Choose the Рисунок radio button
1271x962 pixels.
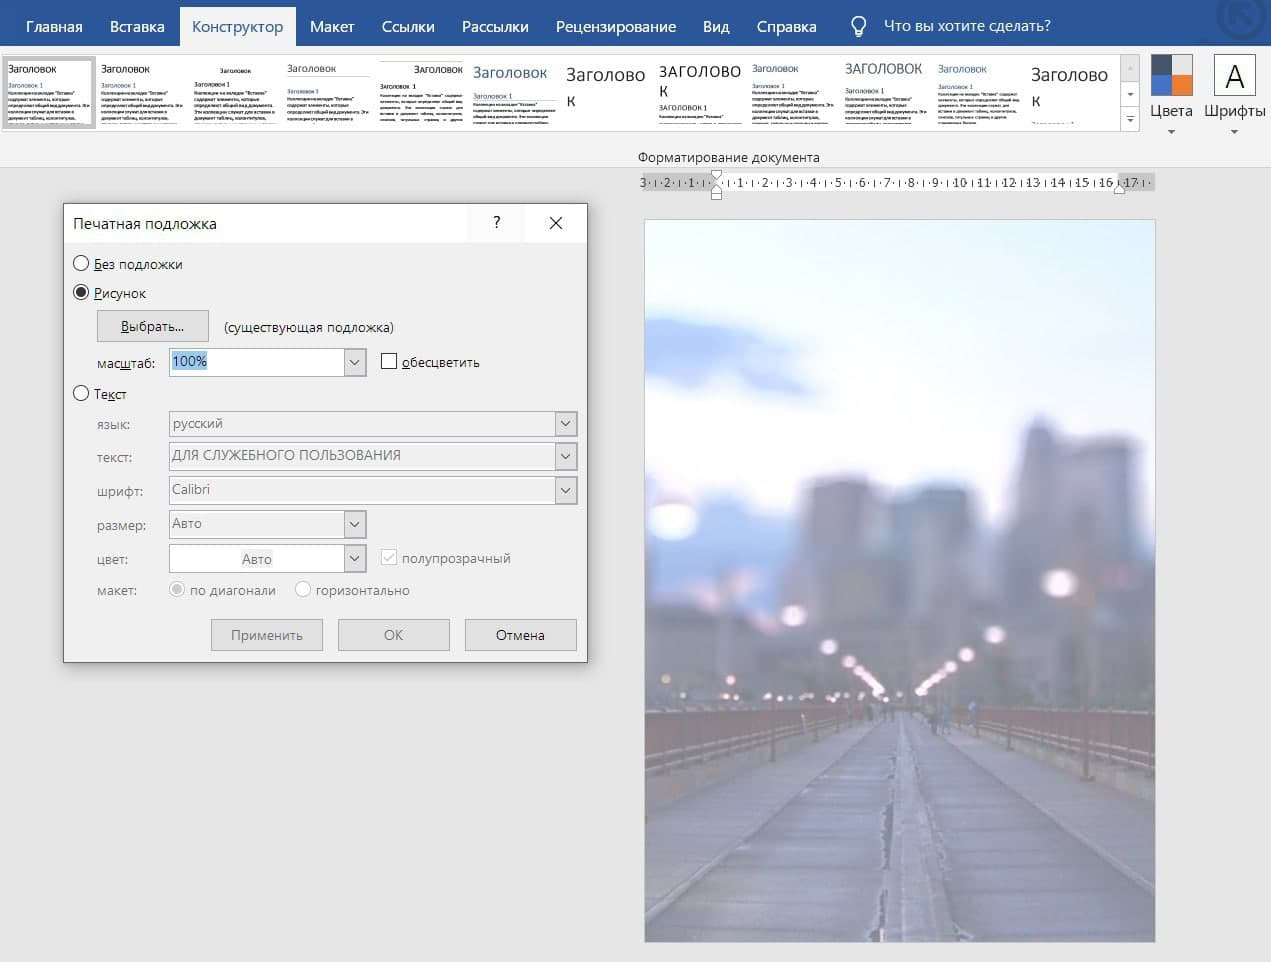(82, 293)
